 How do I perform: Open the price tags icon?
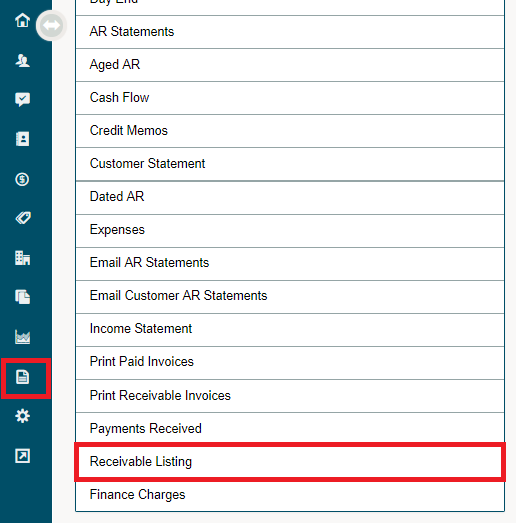[23, 218]
